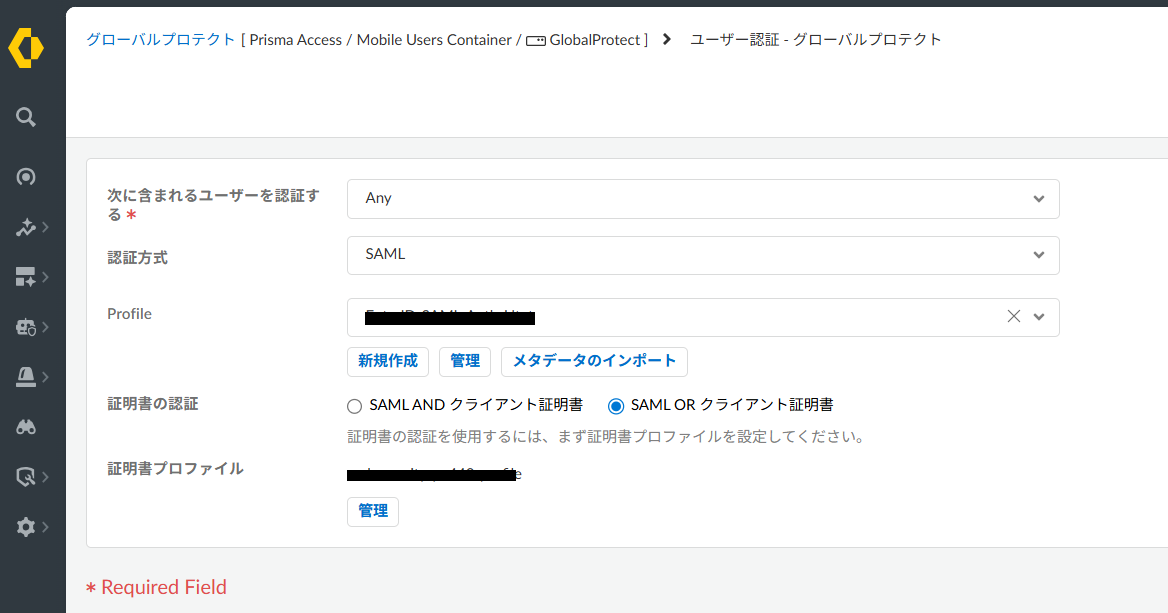Open the siren alert sidebar icon
Image resolution: width=1168 pixels, height=613 pixels.
[x=26, y=376]
